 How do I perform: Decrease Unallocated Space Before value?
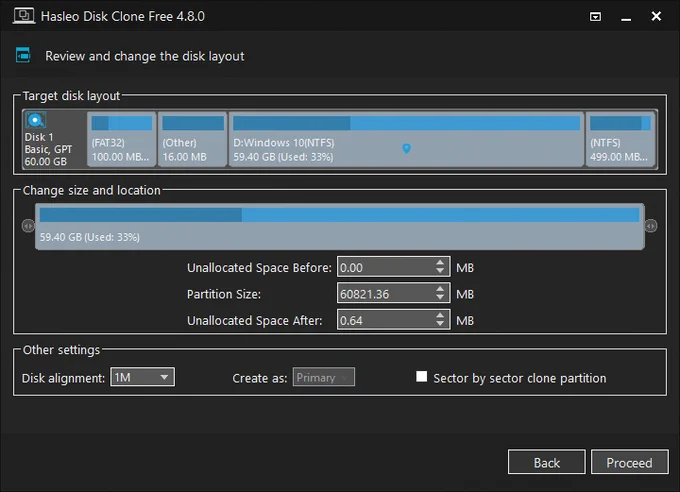pyautogui.click(x=440, y=272)
